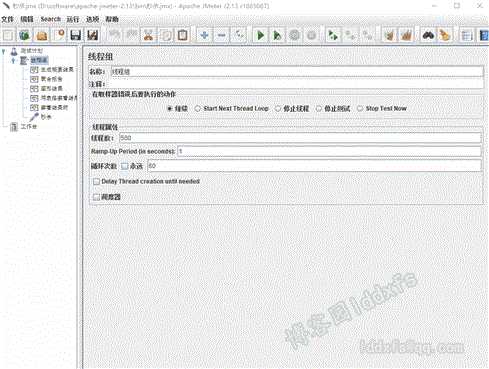Open the Templates toolbar icon

tap(24, 35)
